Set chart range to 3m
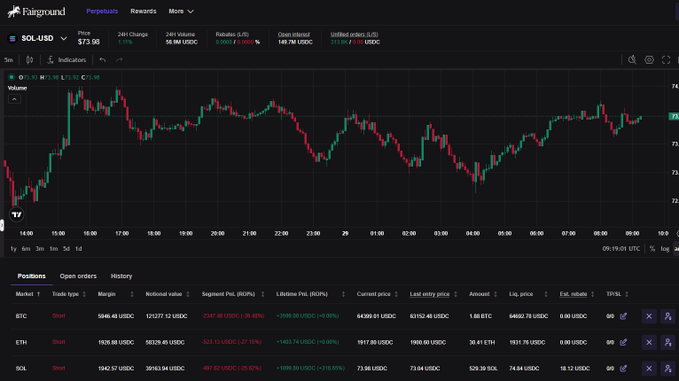679x381 pixels. tap(39, 249)
